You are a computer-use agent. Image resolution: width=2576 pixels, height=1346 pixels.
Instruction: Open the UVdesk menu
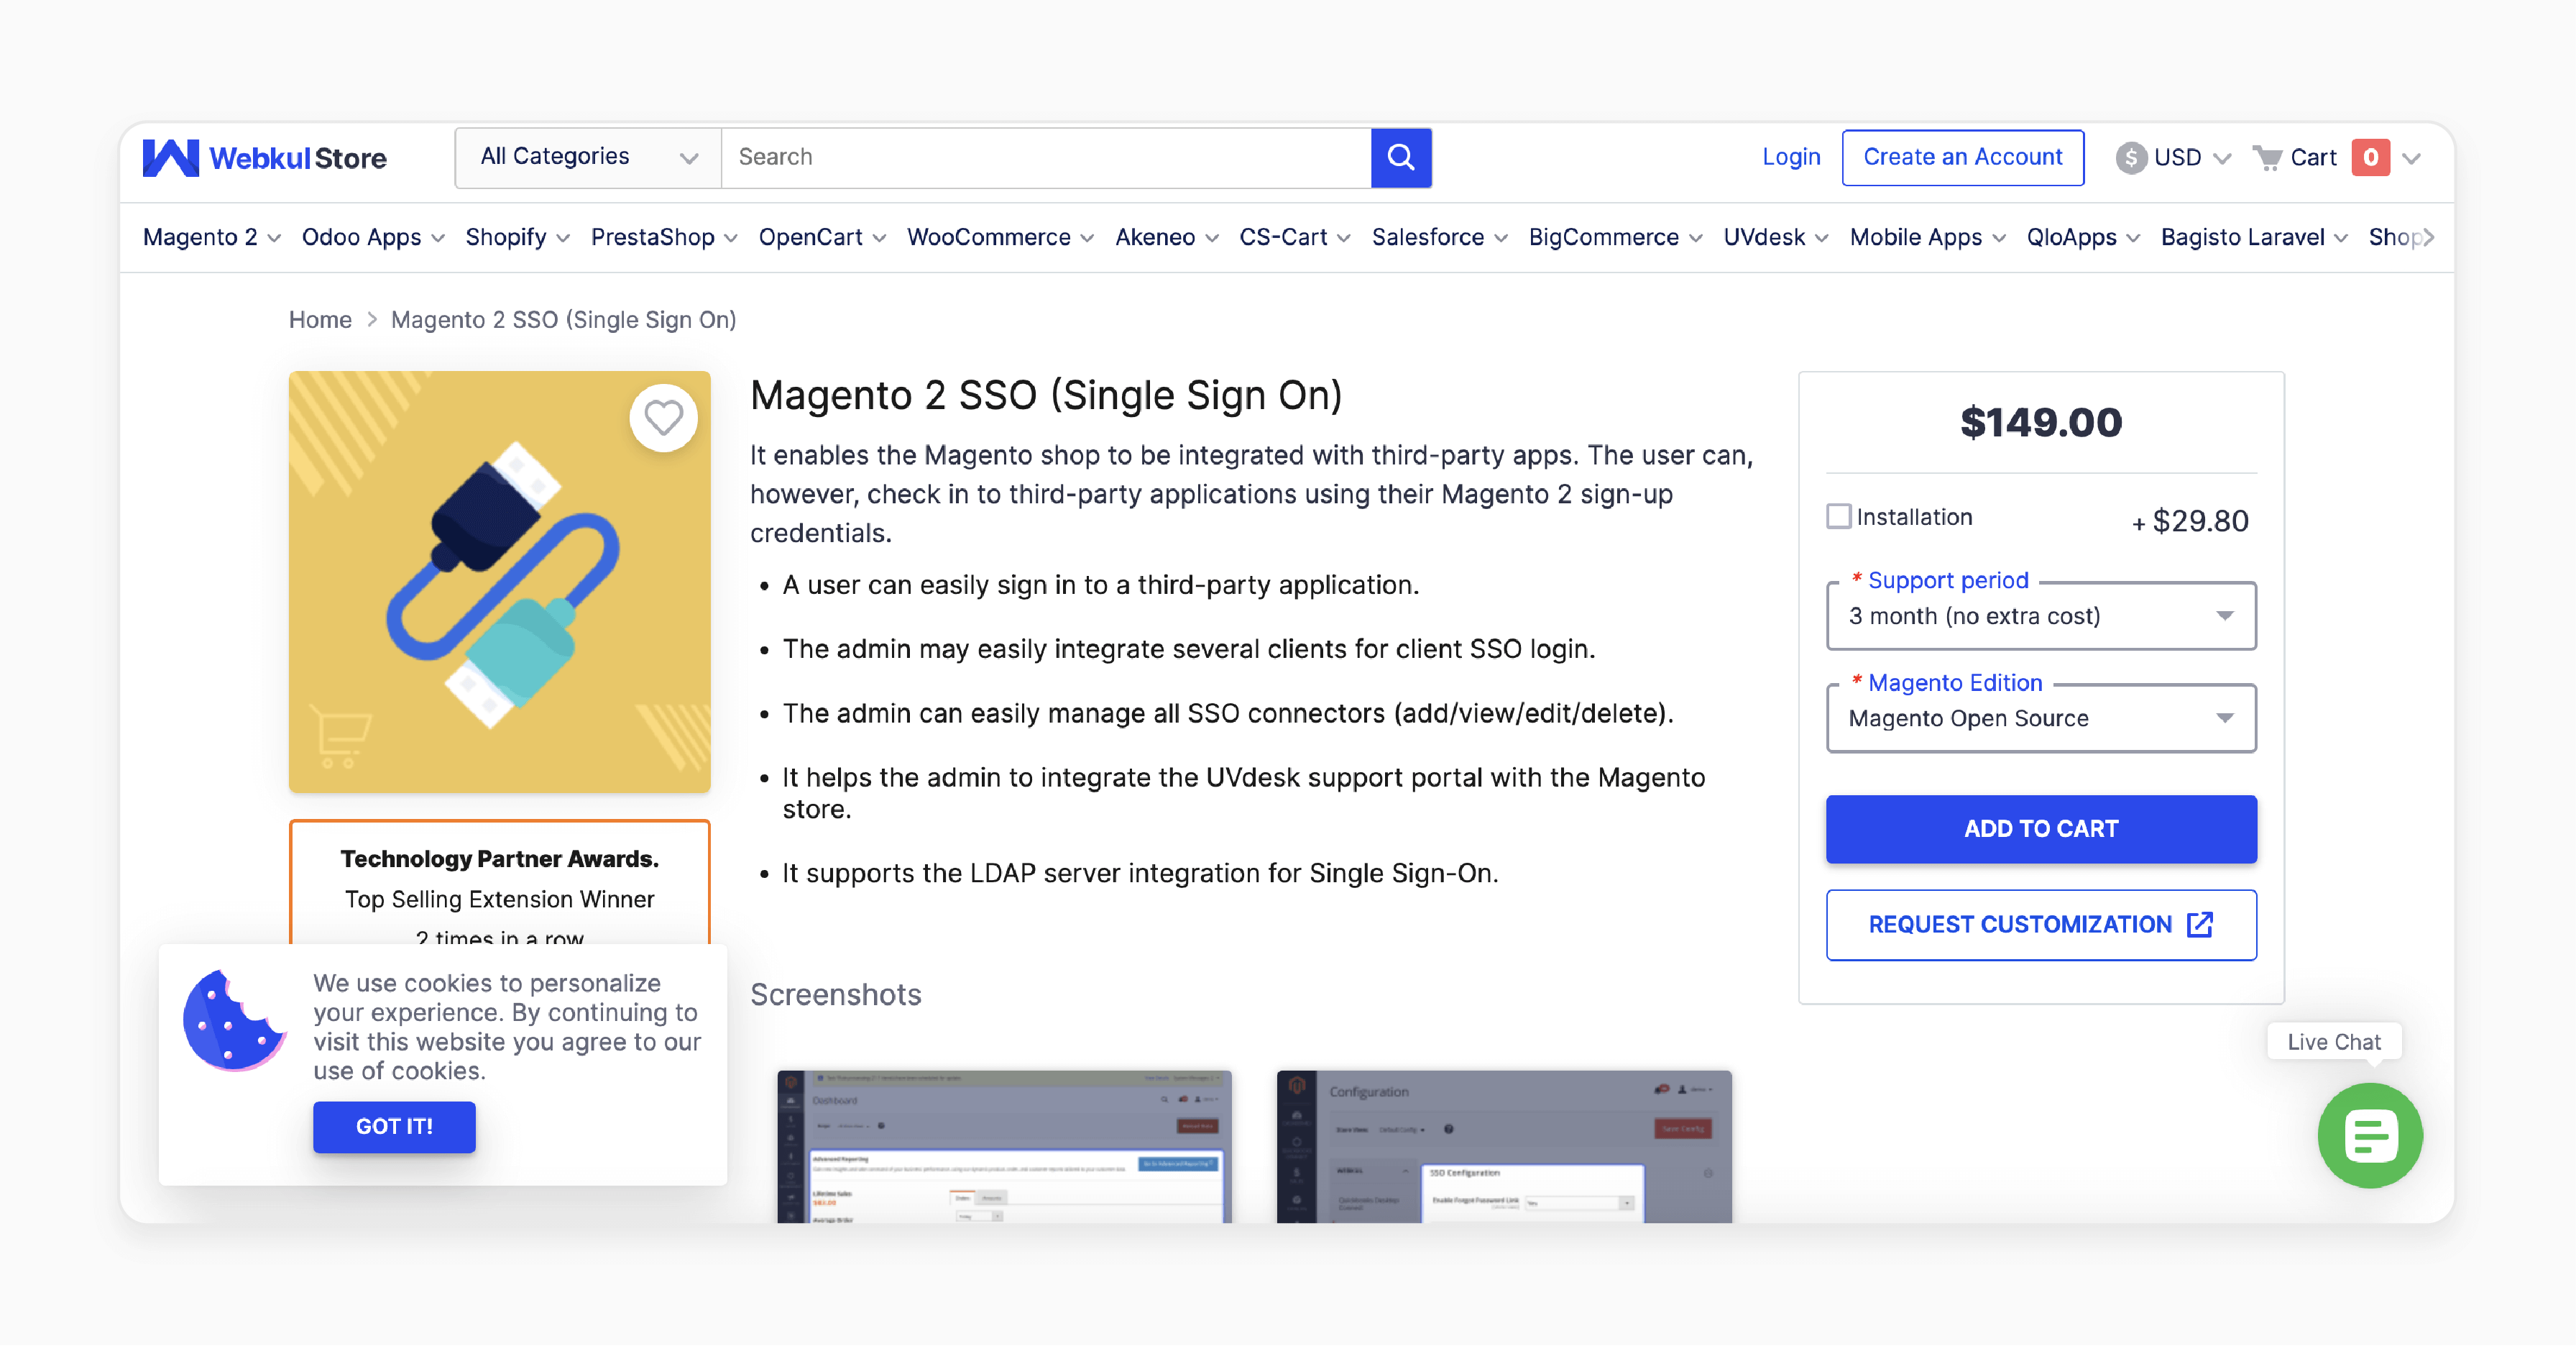pyautogui.click(x=1776, y=237)
